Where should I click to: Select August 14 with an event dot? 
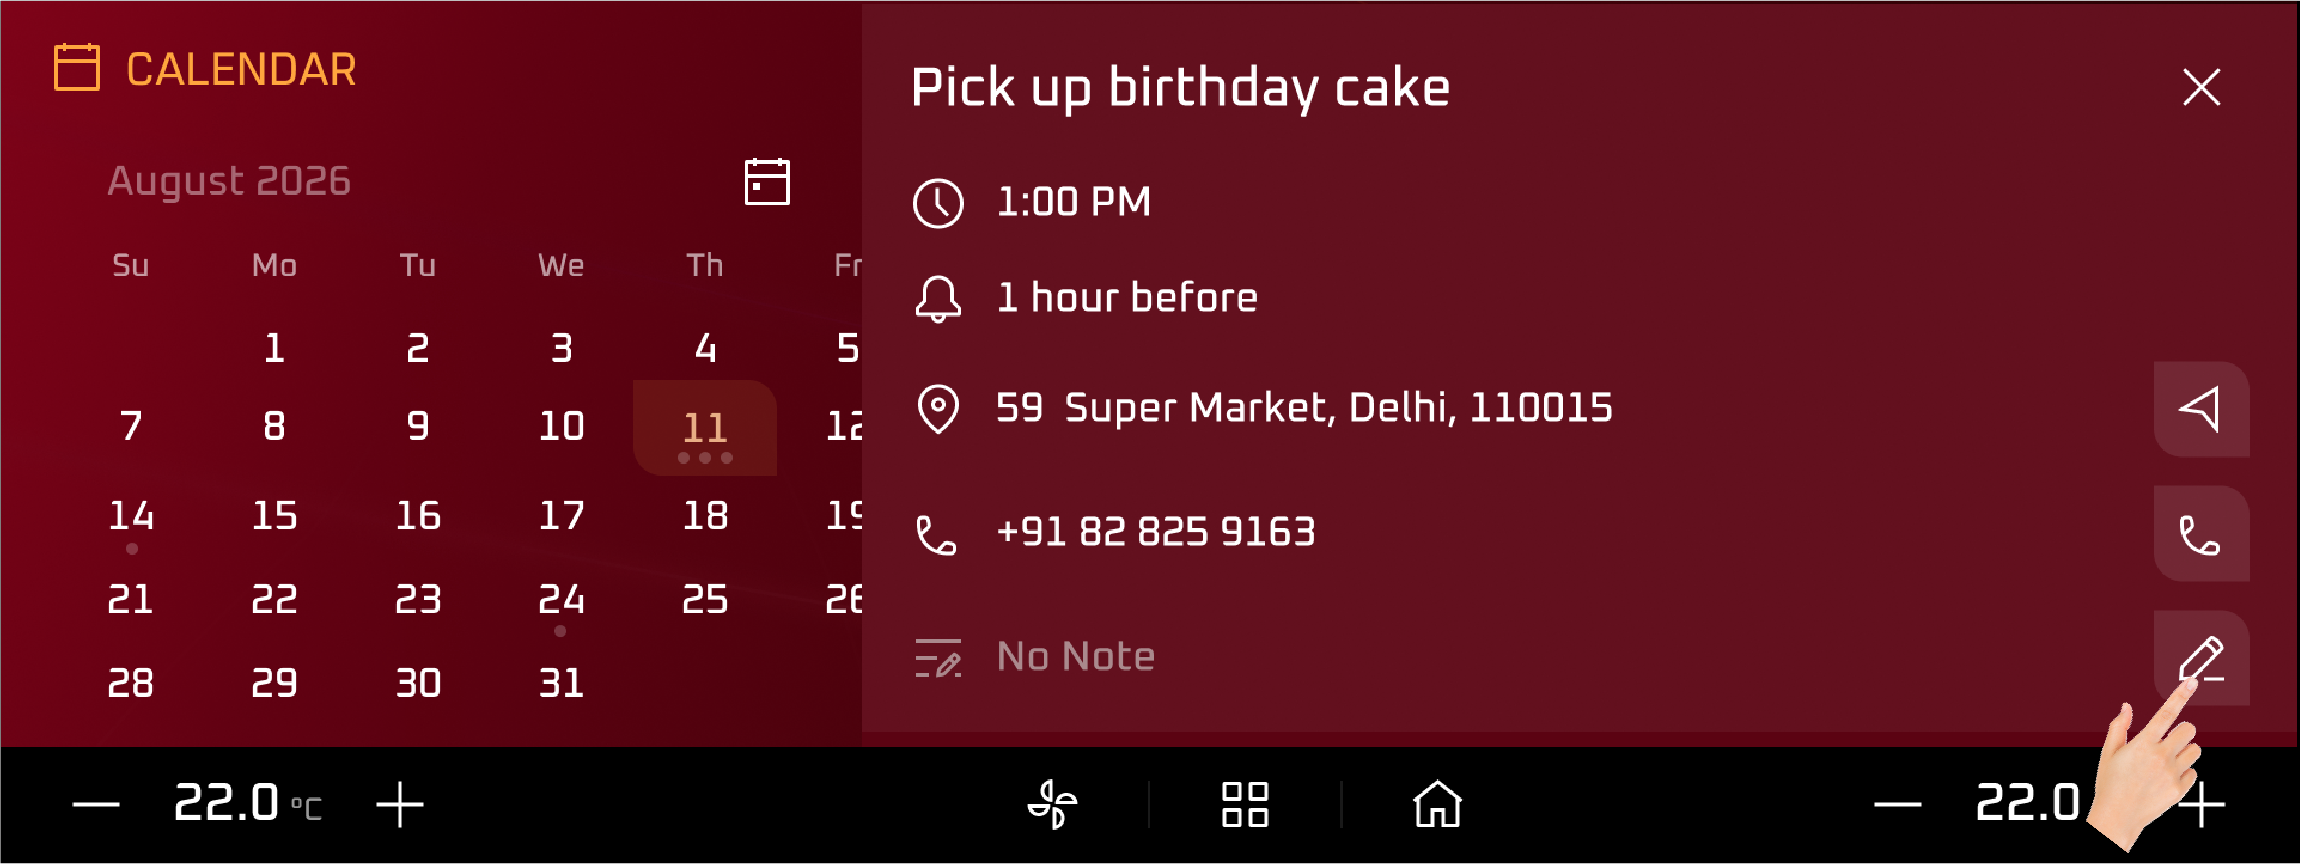131,516
